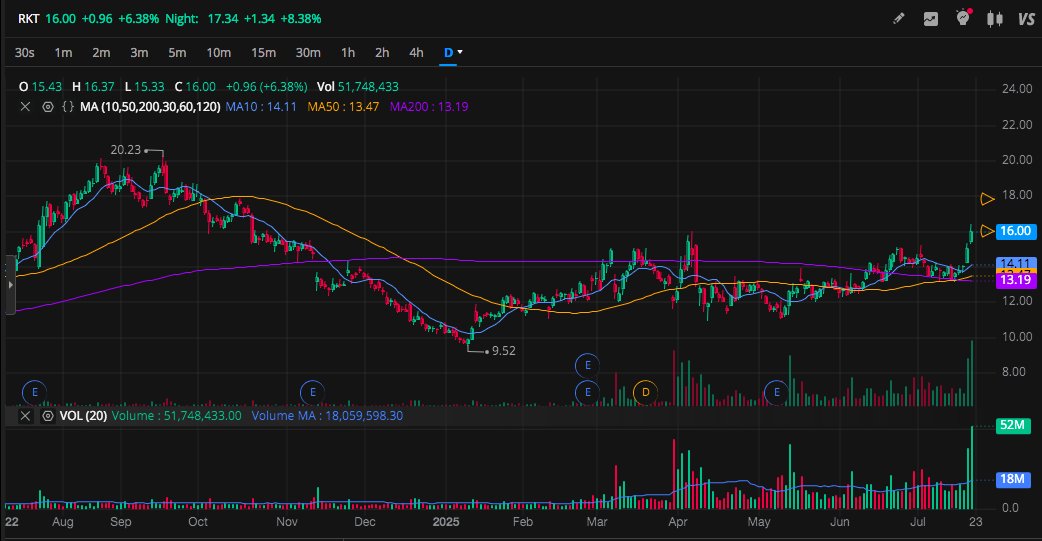This screenshot has height=541, width=1042.
Task: Select the drawing pencil tool
Action: point(898,19)
